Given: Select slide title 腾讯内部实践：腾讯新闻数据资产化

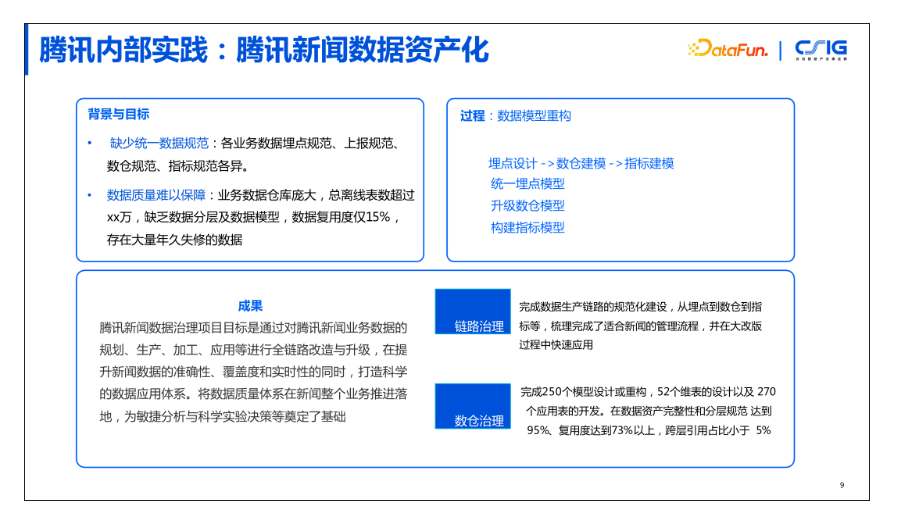Looking at the screenshot, I should [264, 50].
